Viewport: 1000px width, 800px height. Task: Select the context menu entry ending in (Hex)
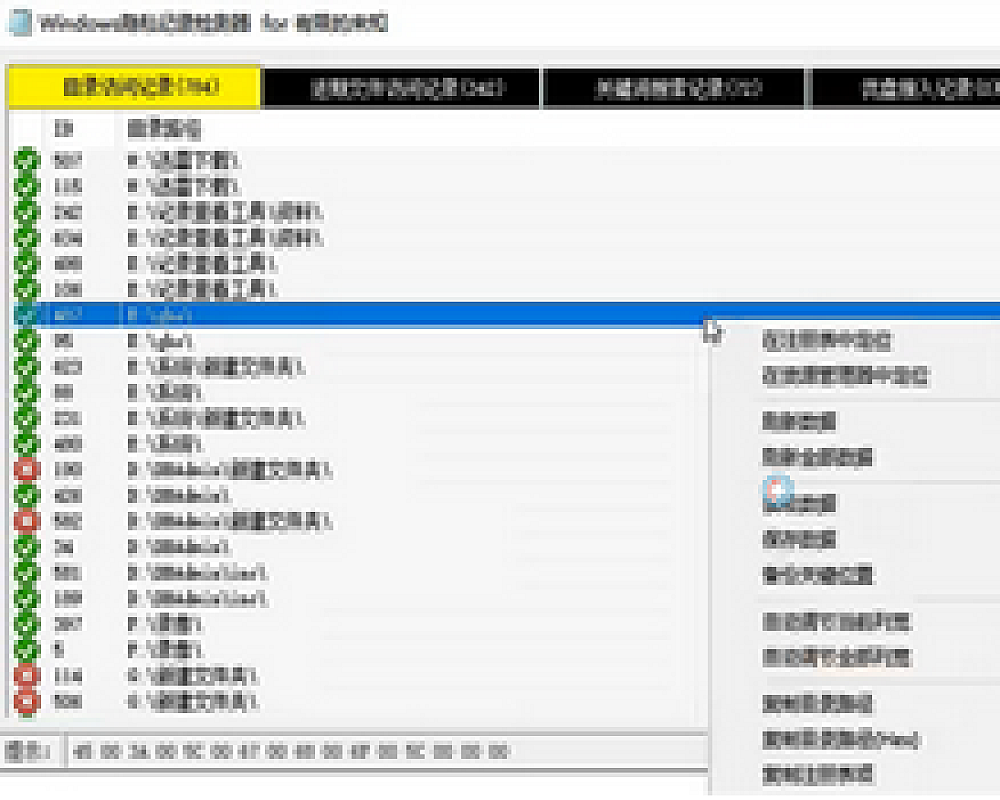click(841, 740)
